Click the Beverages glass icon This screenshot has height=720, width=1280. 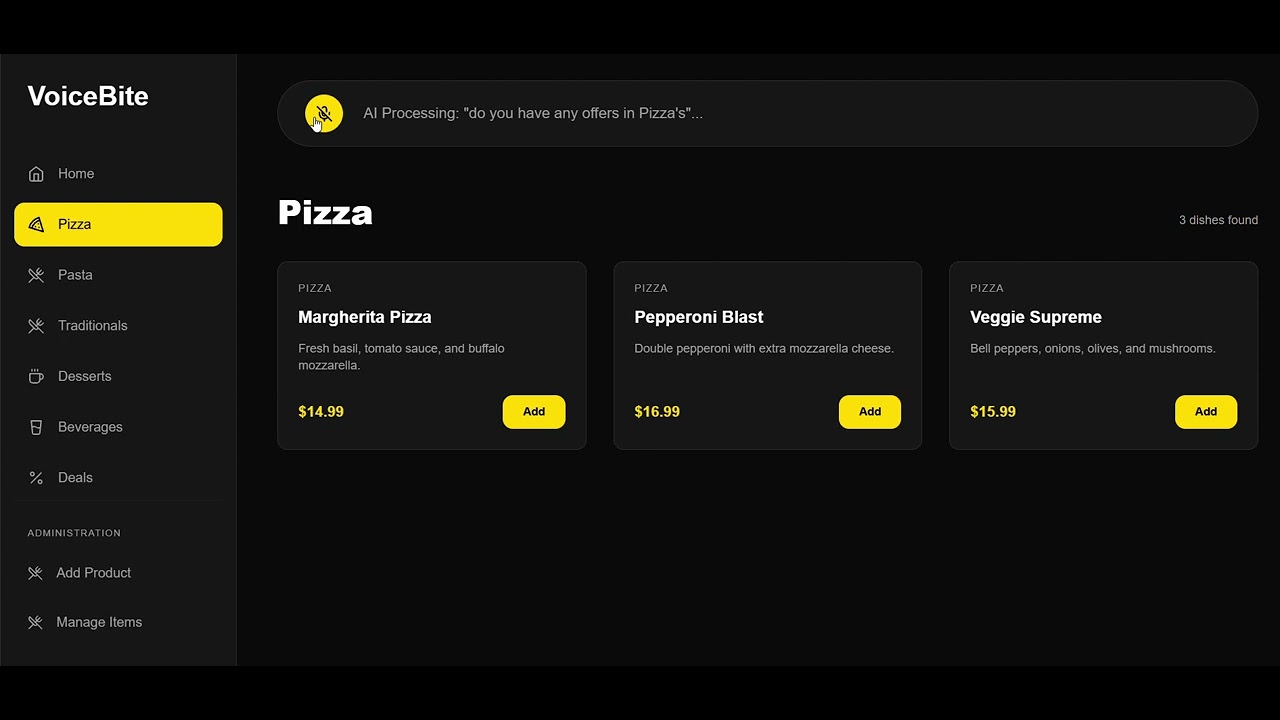pos(36,427)
